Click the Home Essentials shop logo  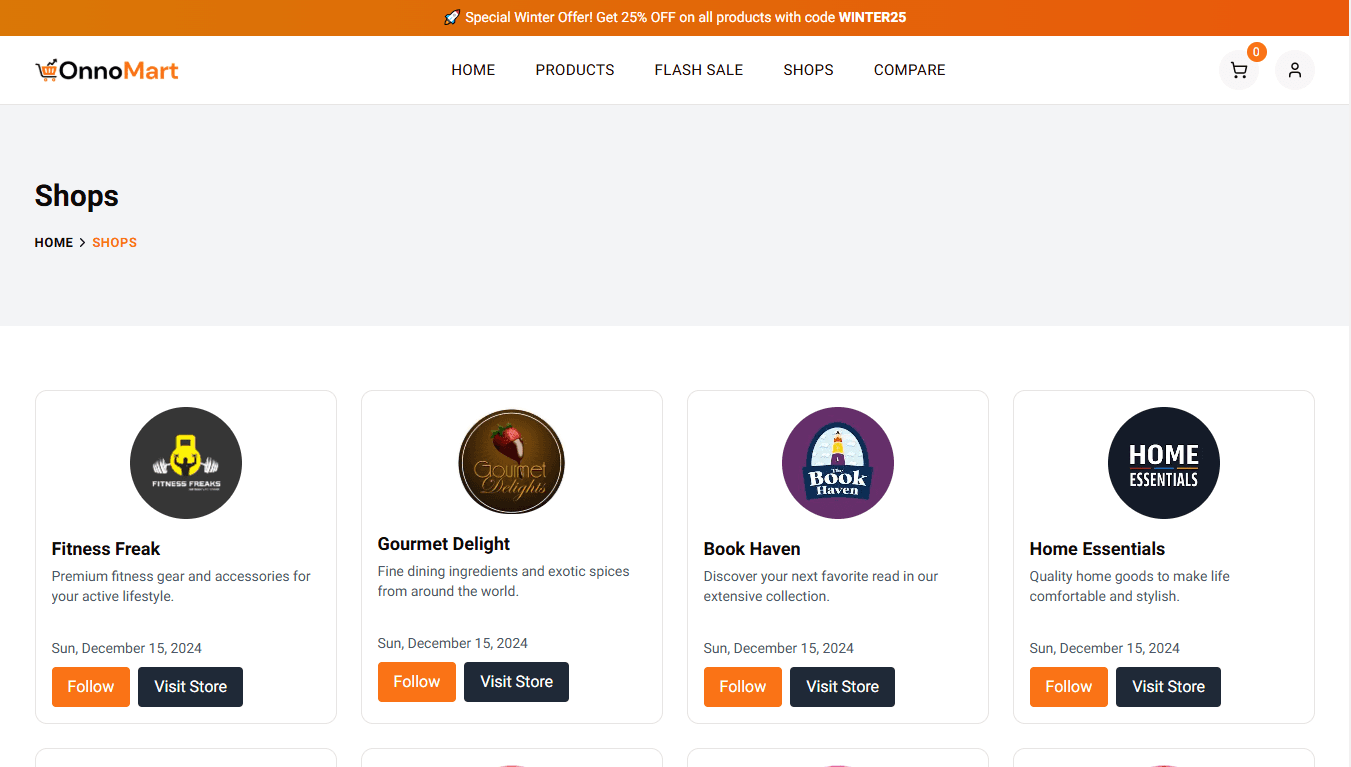(1164, 463)
